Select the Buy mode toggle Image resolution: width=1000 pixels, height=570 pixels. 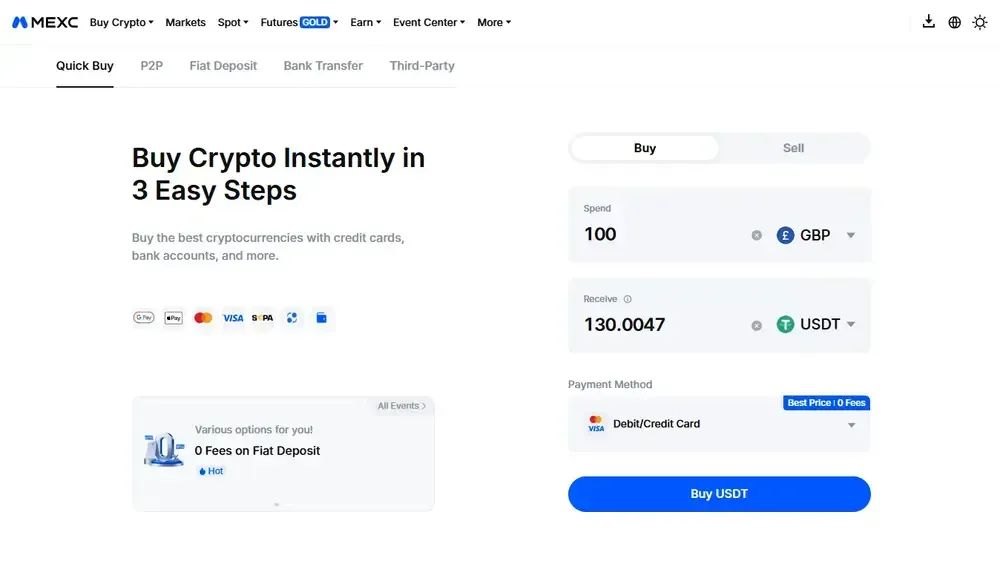645,148
